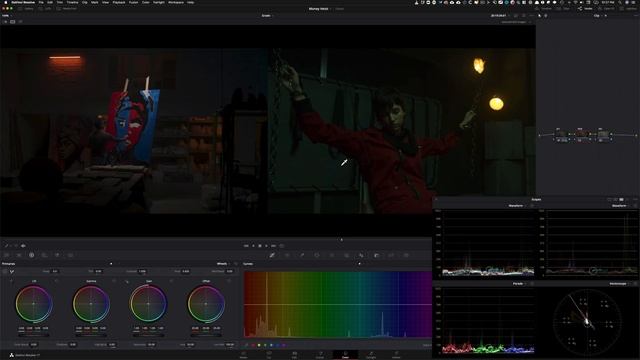Jump to first frame in viewer
The width and height of the screenshot is (640, 360).
(246, 246)
